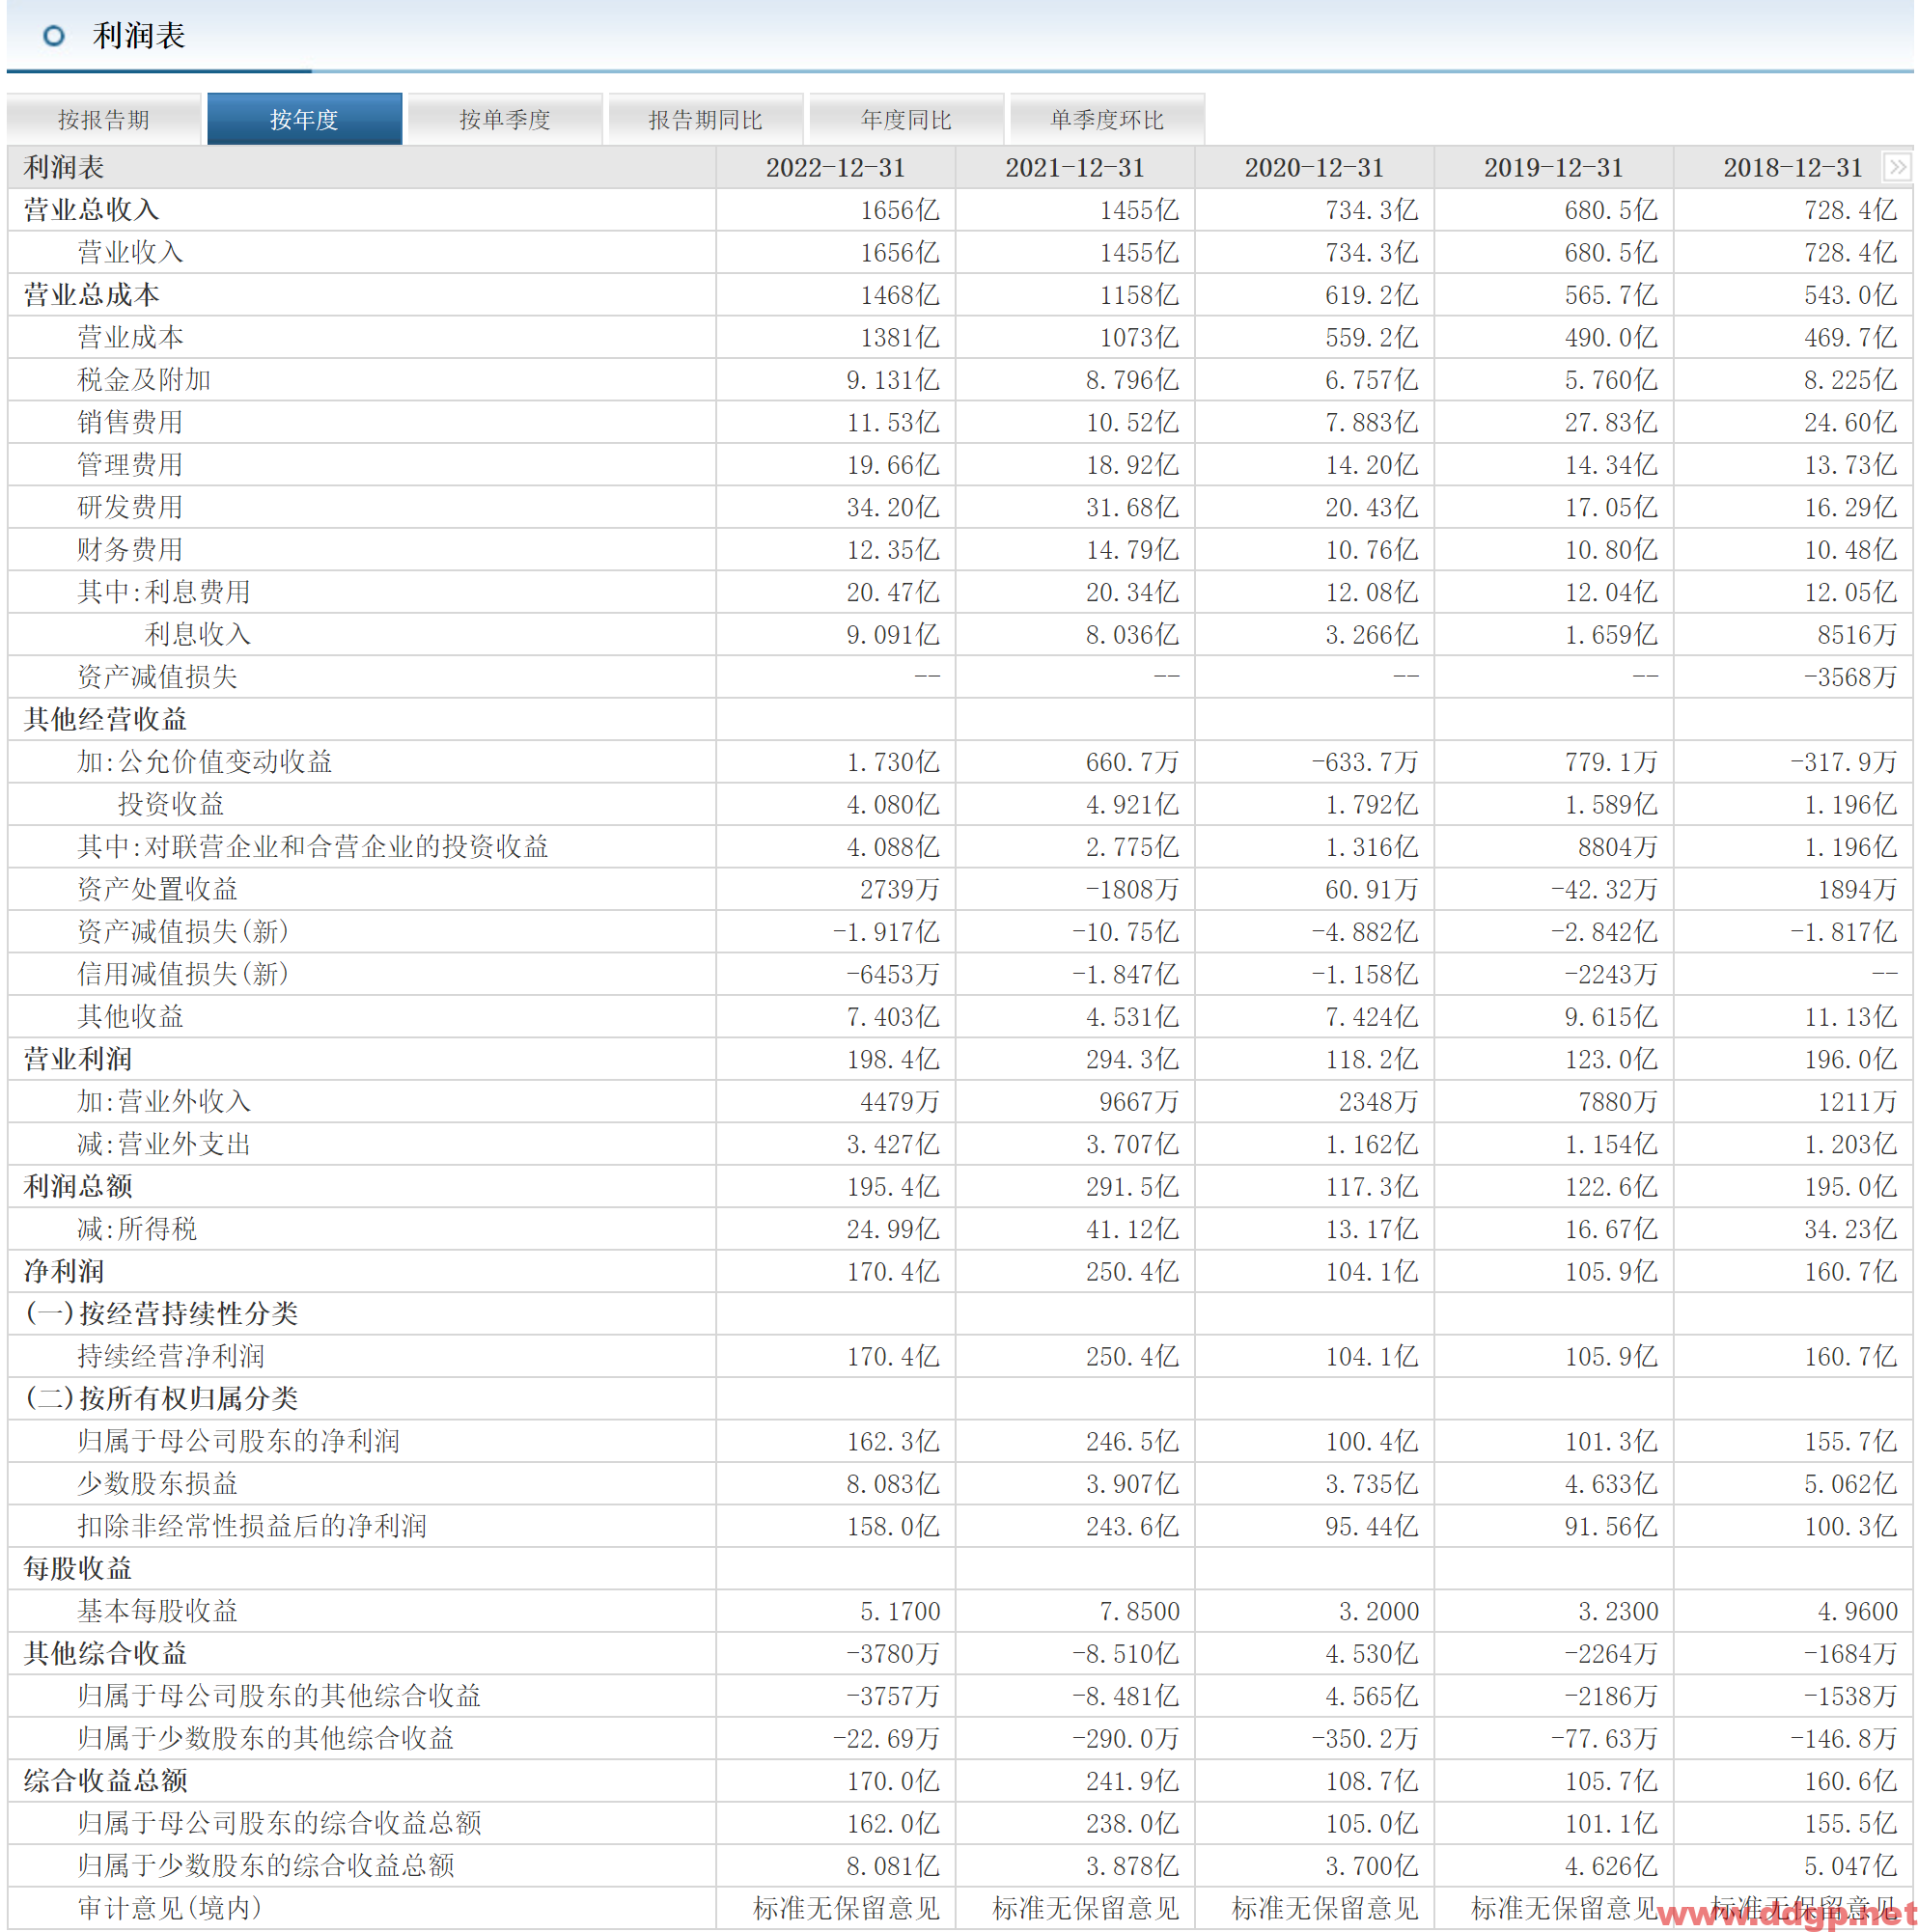Image resolution: width=1918 pixels, height=1932 pixels.
Task: Click (二)按所有权归属分类 section label
Action: (x=161, y=1399)
